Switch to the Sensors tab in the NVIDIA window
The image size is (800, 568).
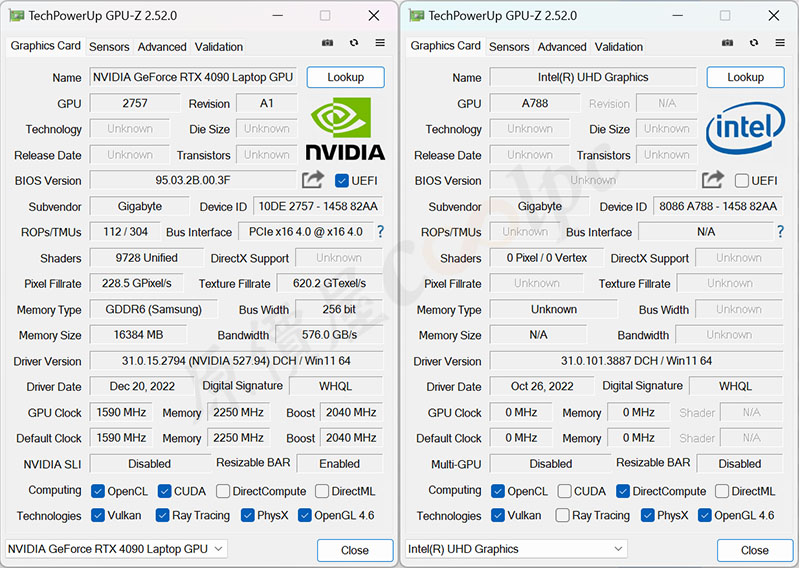[x=109, y=46]
